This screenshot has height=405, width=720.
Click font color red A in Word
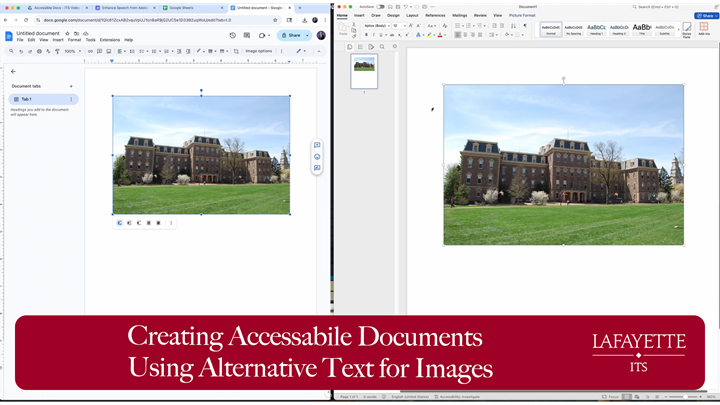(x=439, y=35)
